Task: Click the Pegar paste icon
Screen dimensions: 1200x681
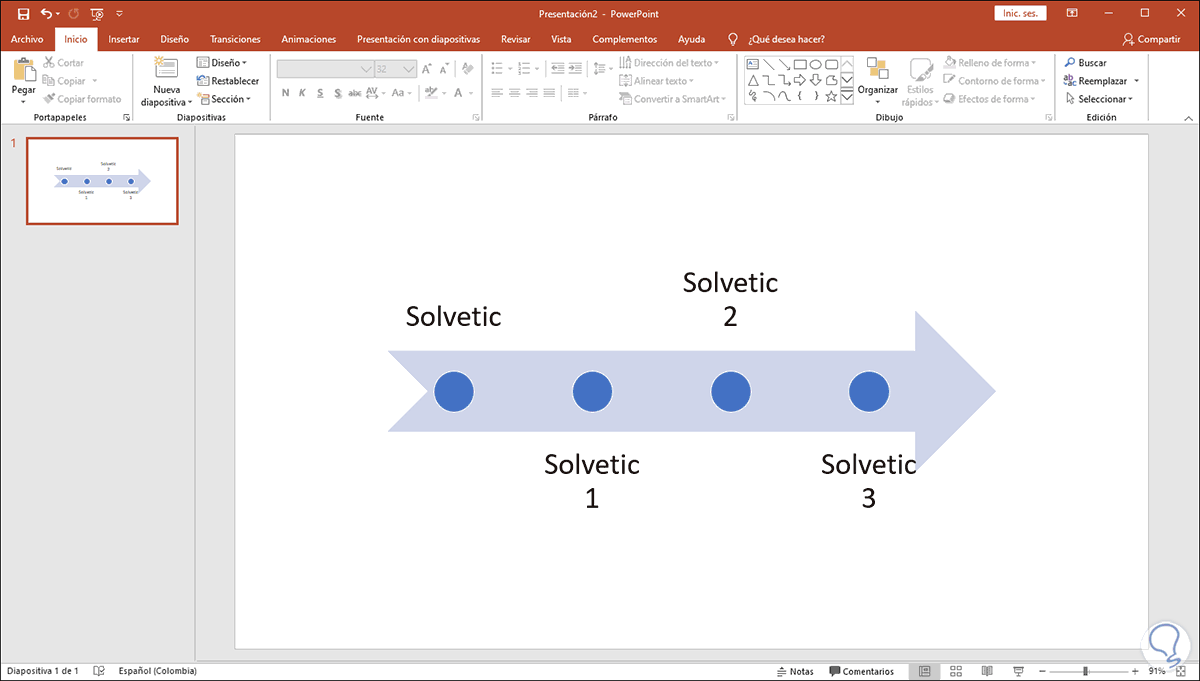Action: coord(23,69)
